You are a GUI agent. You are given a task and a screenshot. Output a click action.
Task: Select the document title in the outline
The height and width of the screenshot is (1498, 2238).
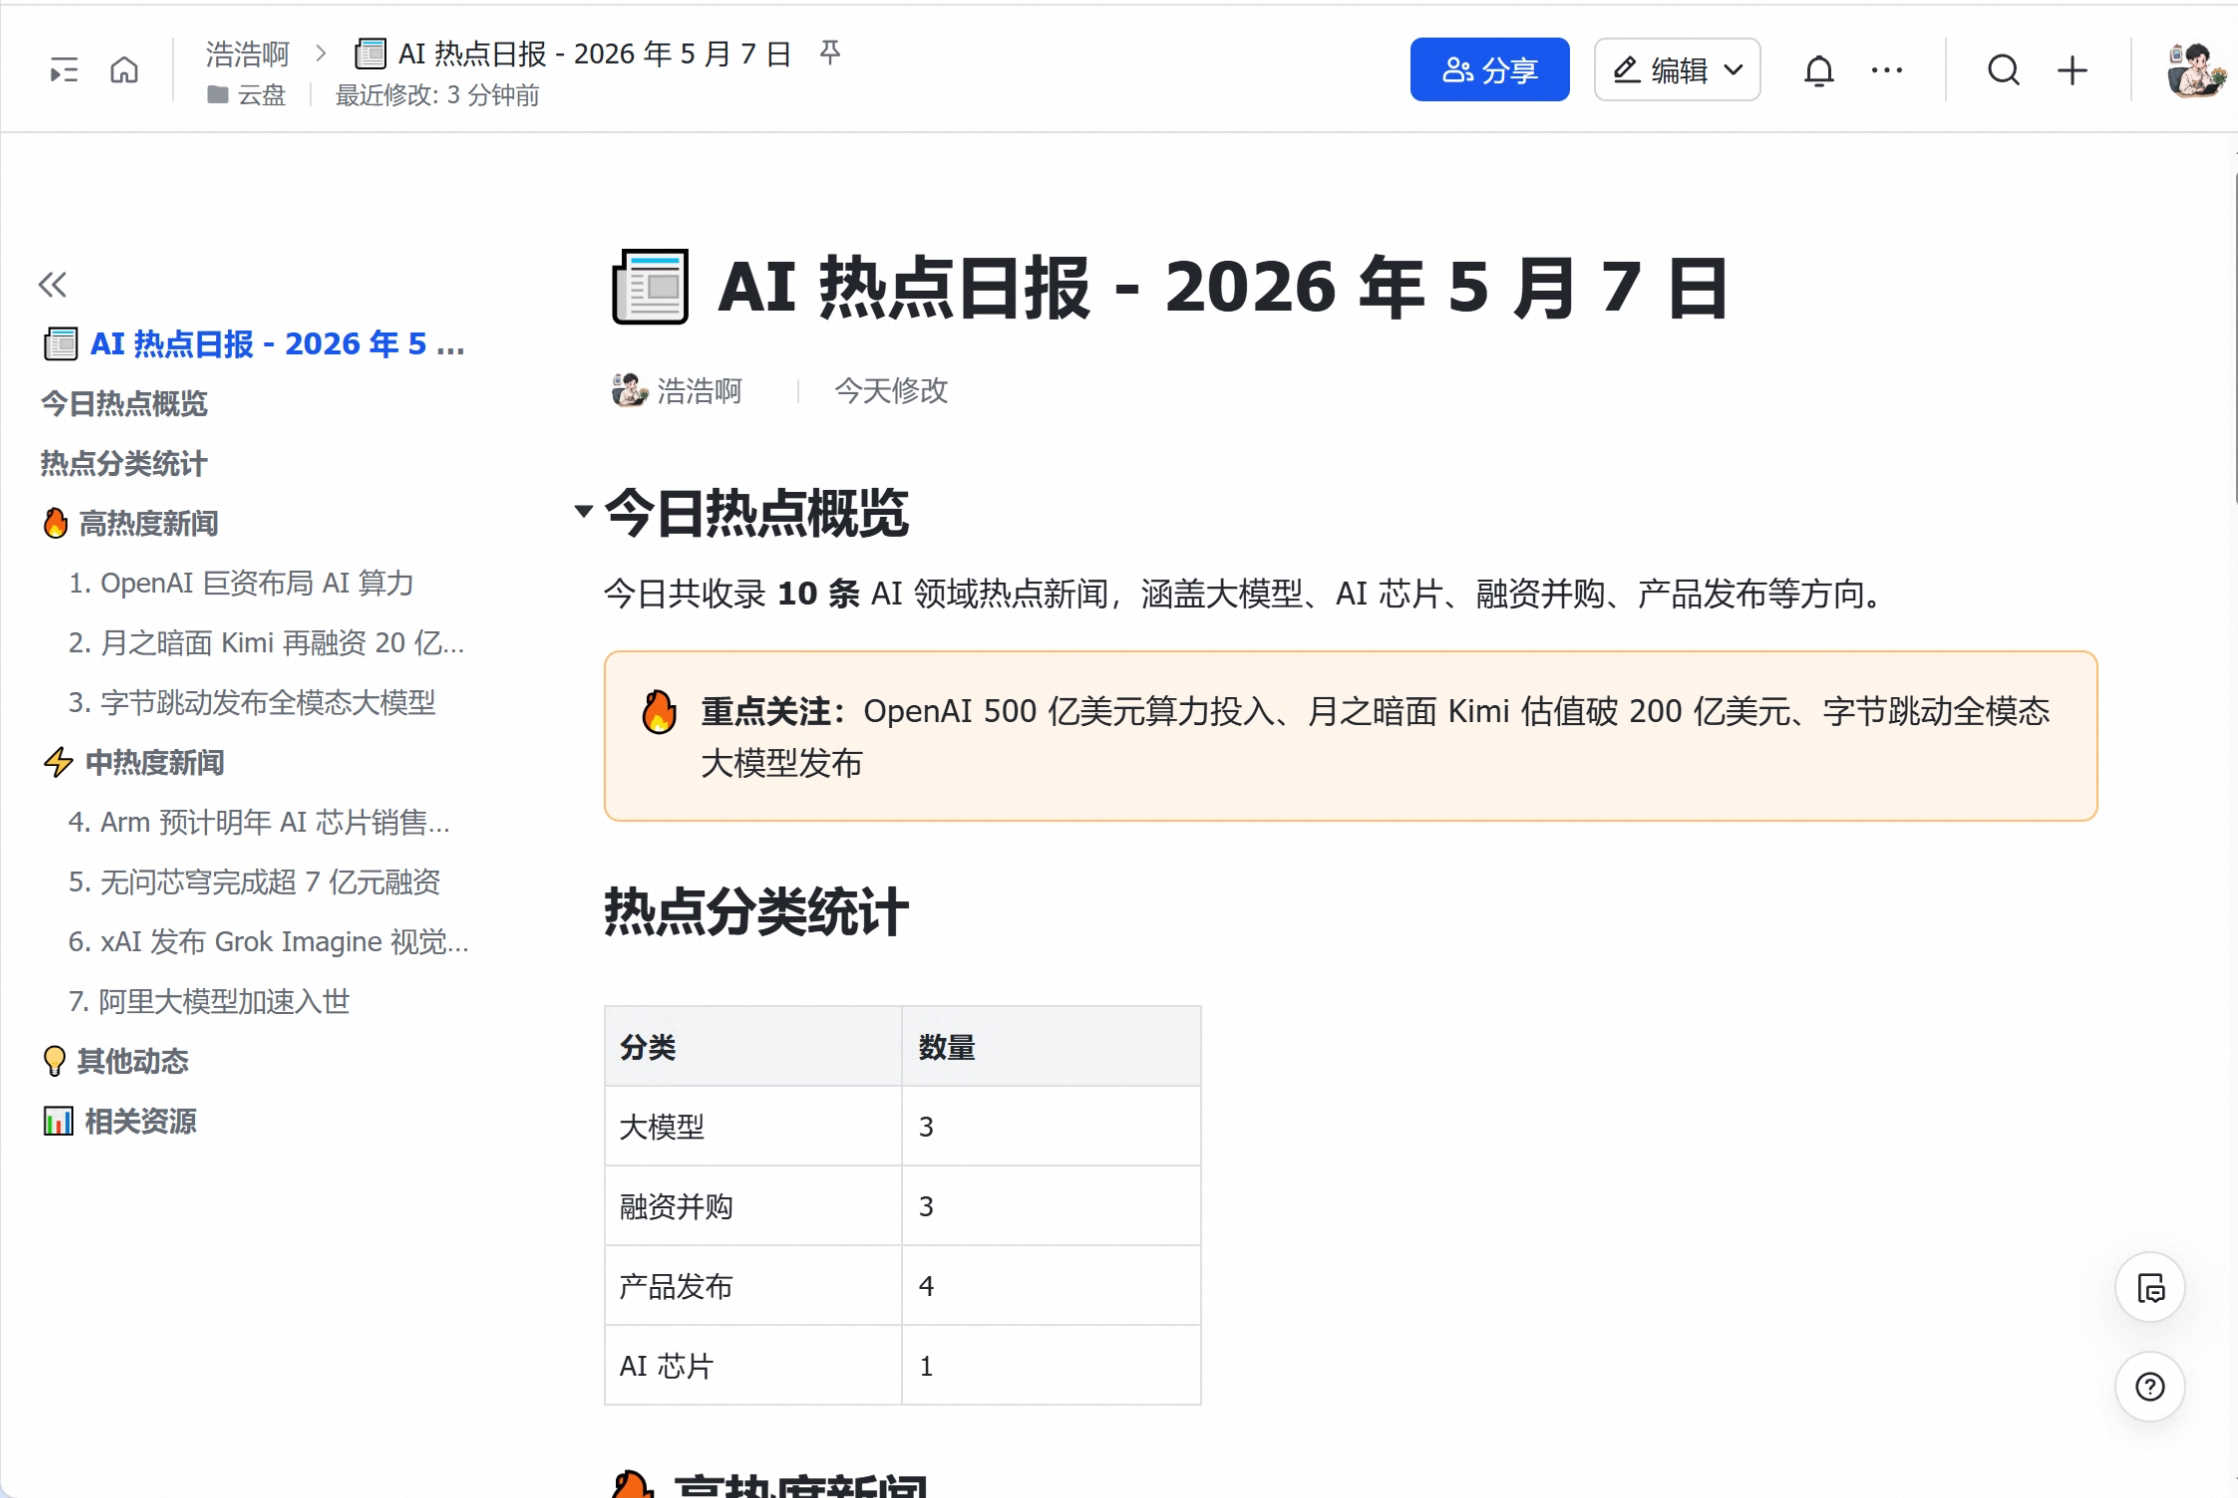[x=254, y=344]
